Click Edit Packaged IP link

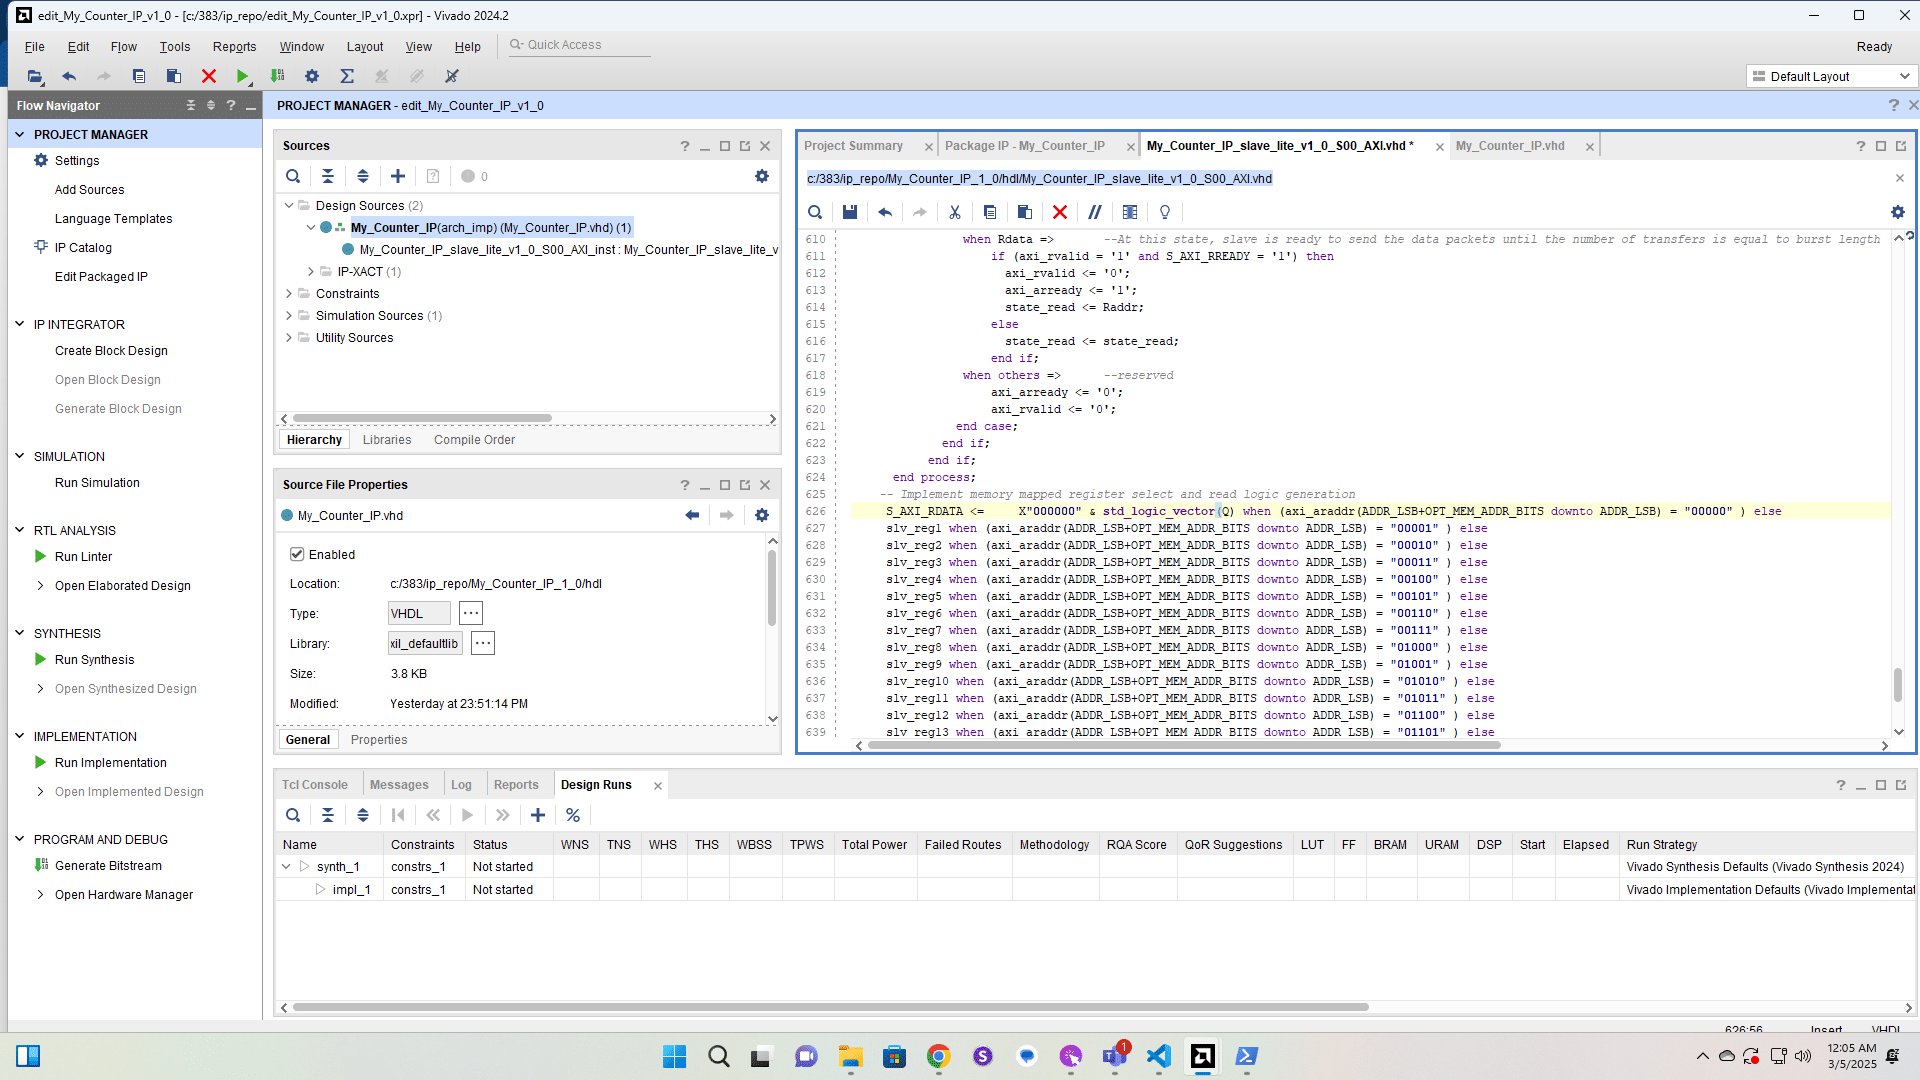[x=101, y=277]
